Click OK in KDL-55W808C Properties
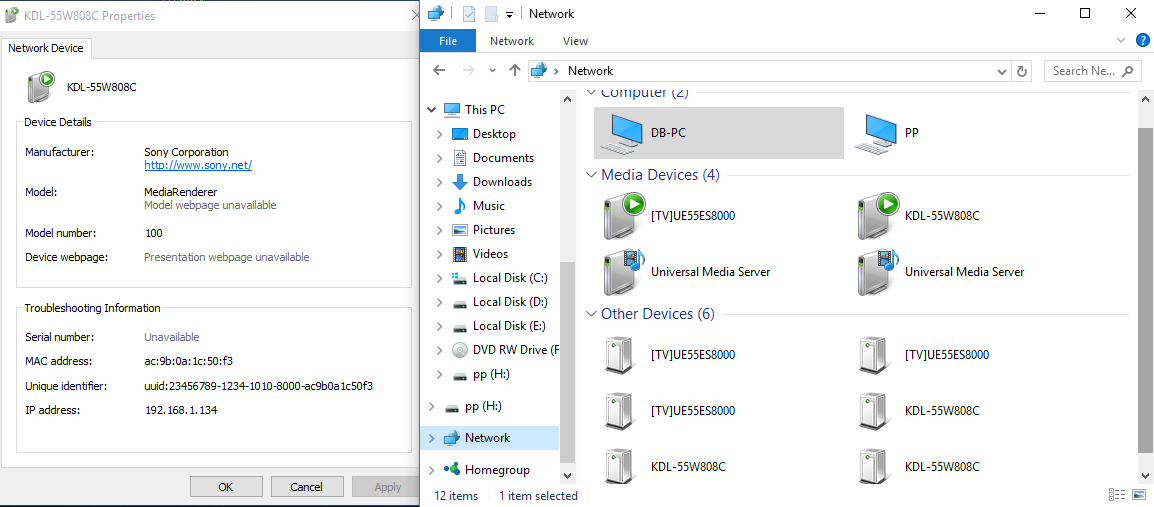 click(226, 486)
